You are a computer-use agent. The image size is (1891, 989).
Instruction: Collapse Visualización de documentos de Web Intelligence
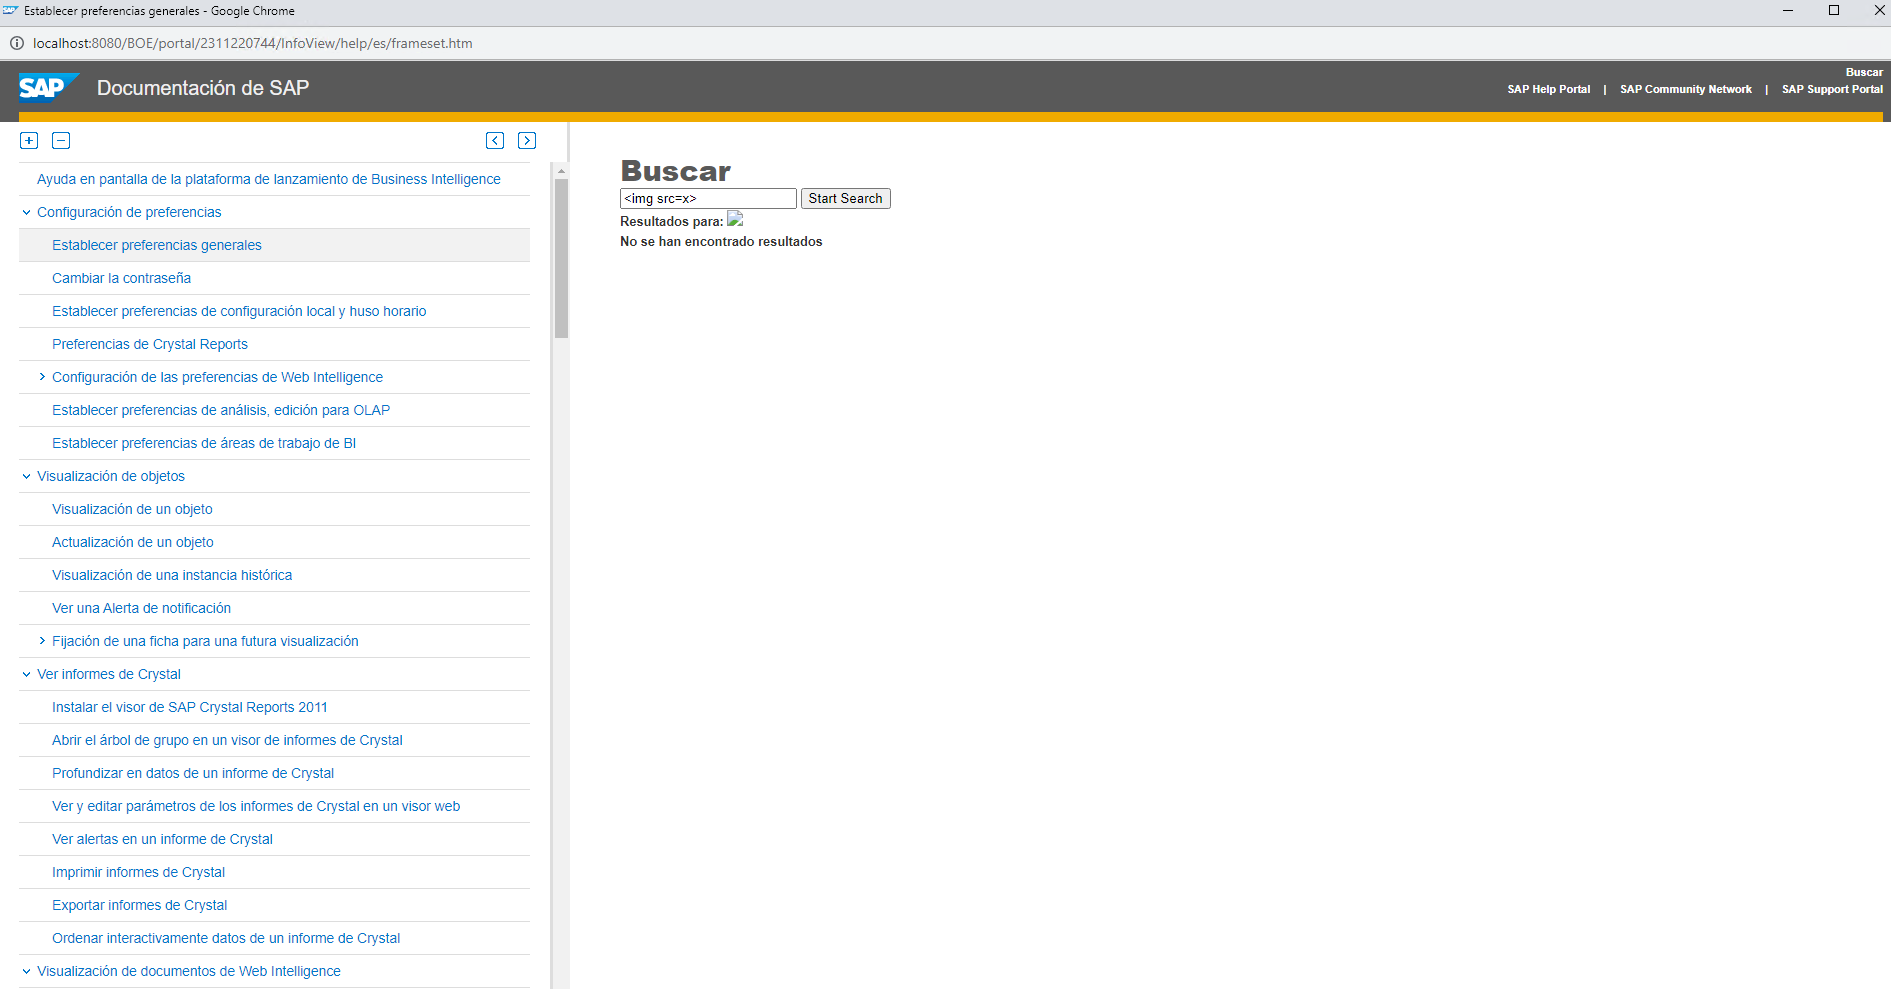26,971
